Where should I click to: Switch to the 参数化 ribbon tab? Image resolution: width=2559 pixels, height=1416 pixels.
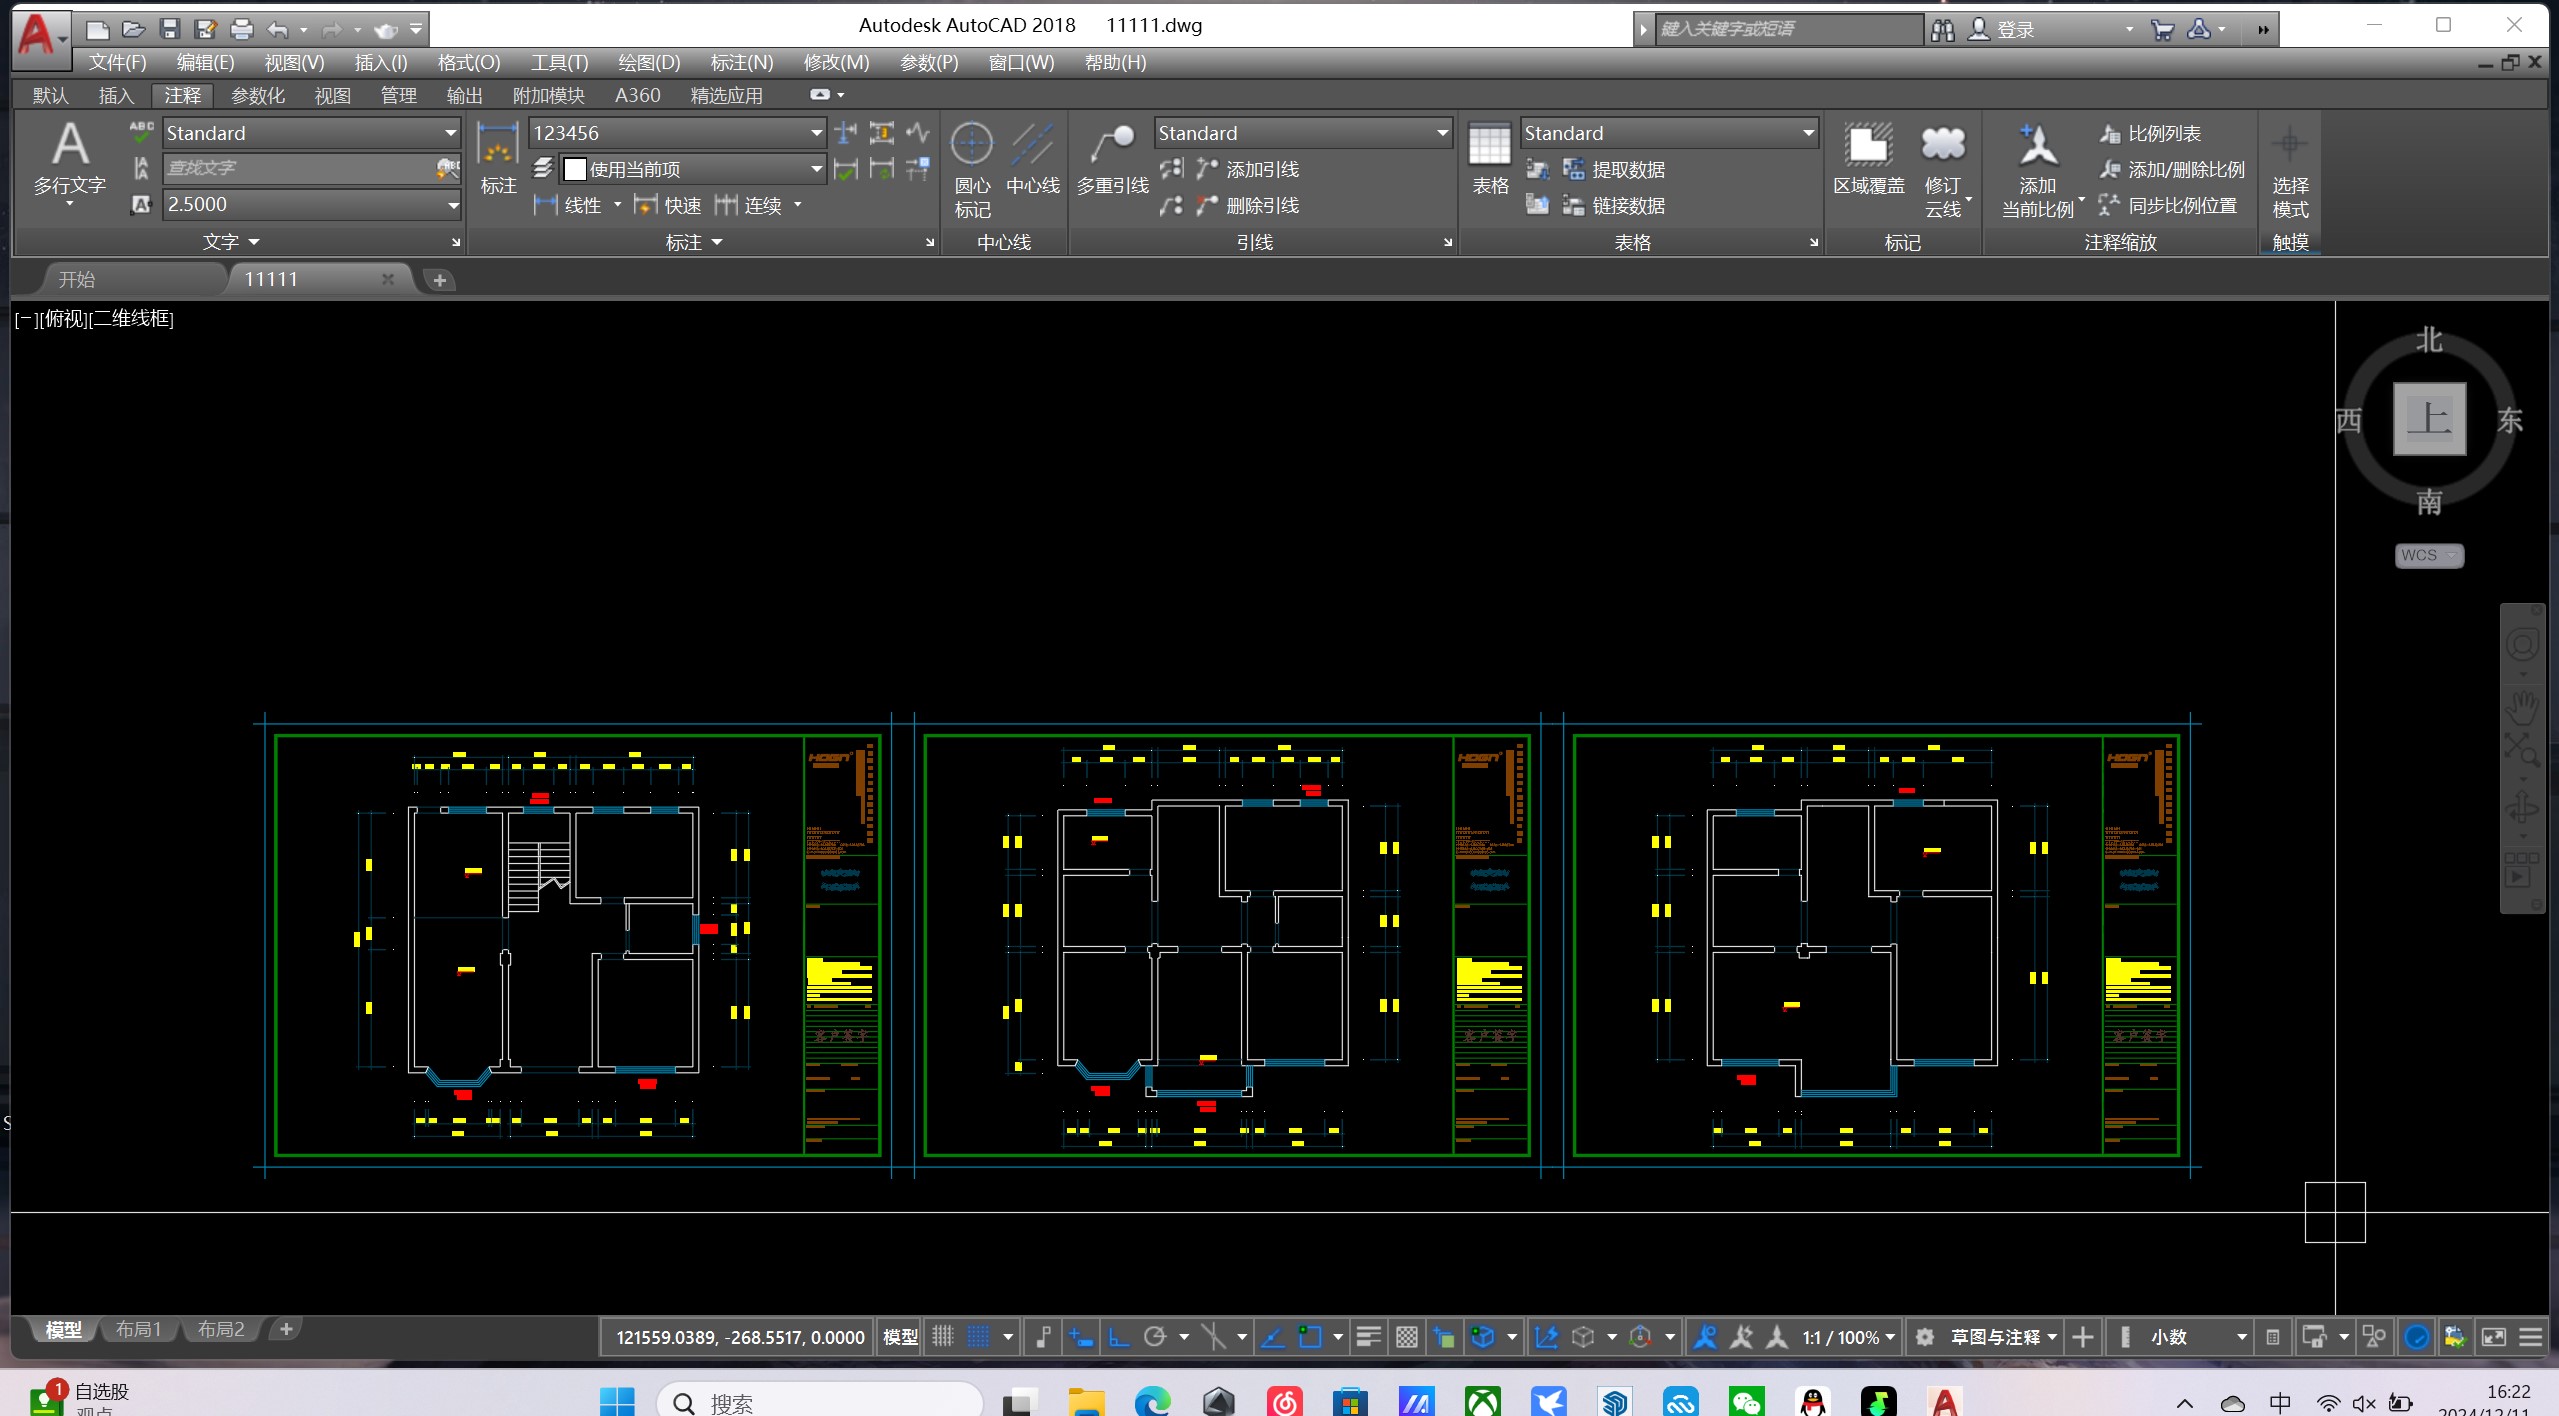pos(257,95)
